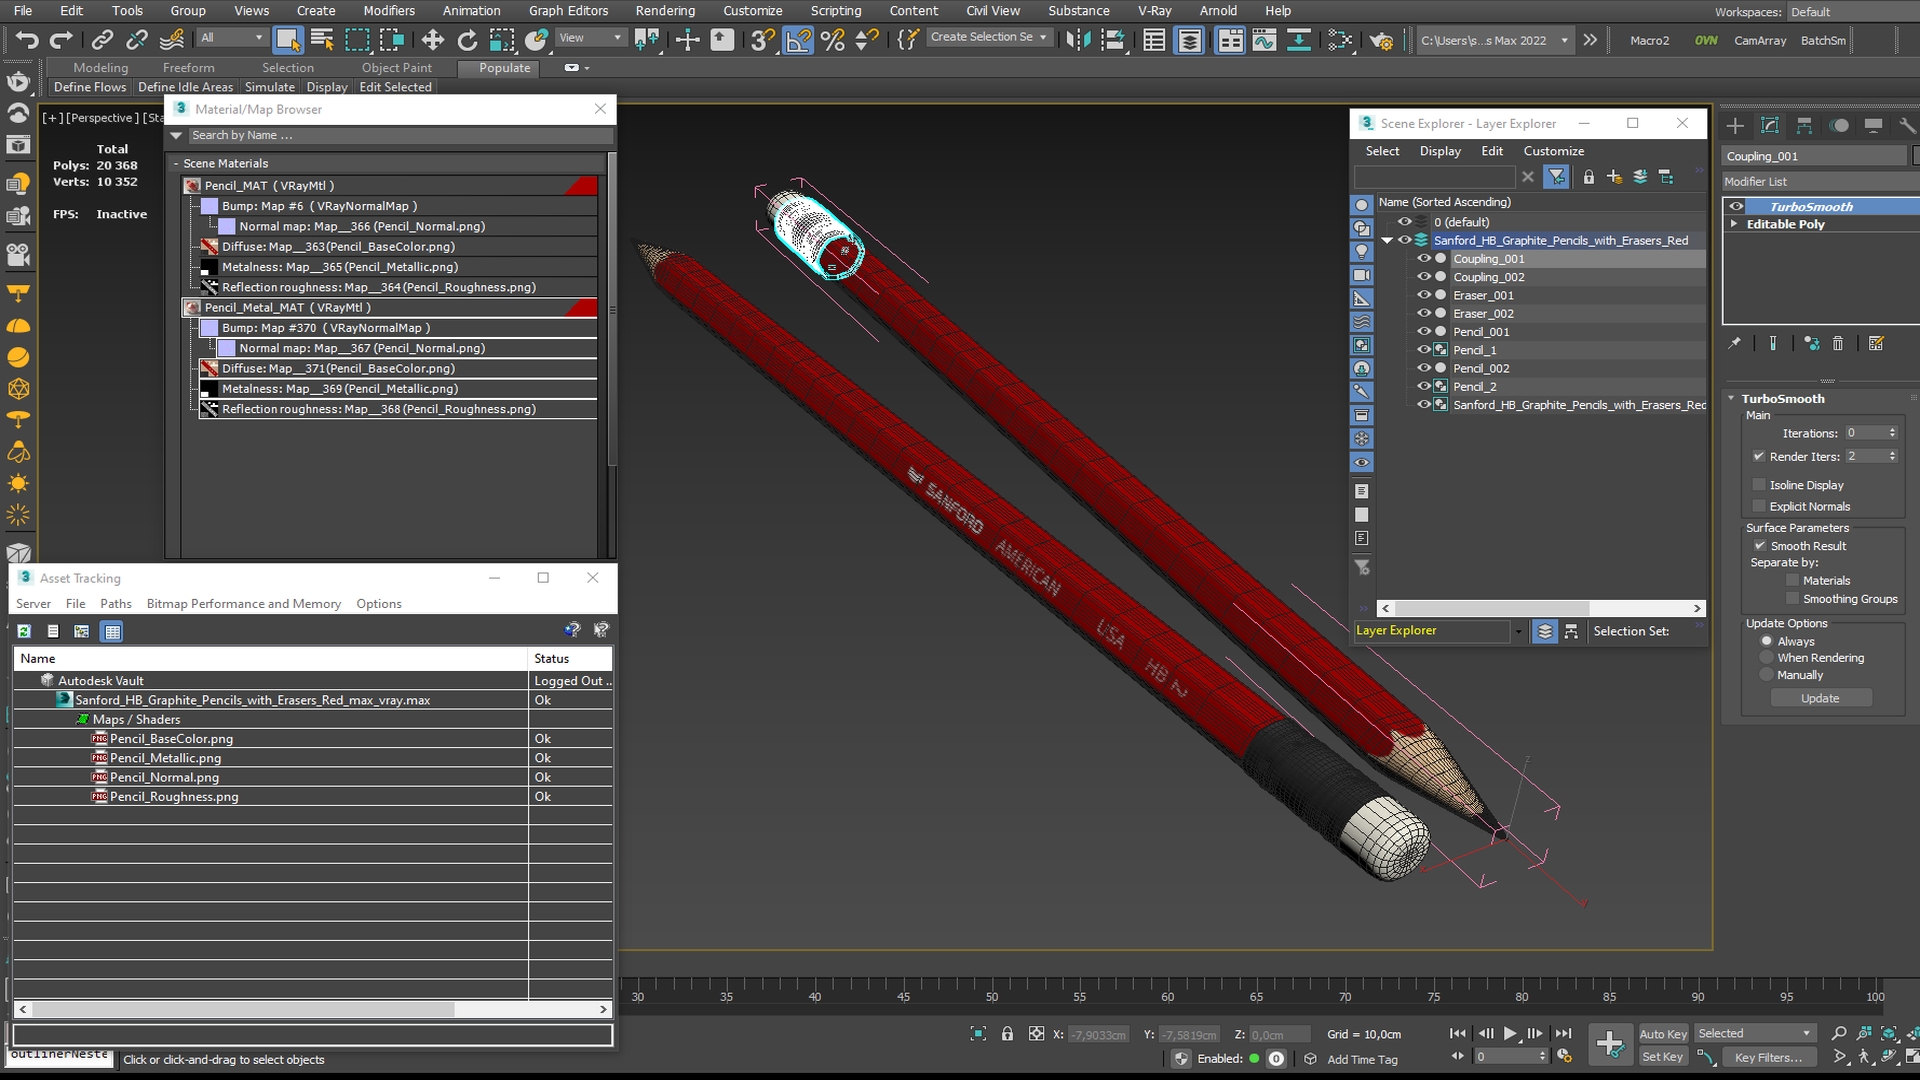Click the Mirror tool icon
The width and height of the screenshot is (1920, 1080).
click(1078, 40)
